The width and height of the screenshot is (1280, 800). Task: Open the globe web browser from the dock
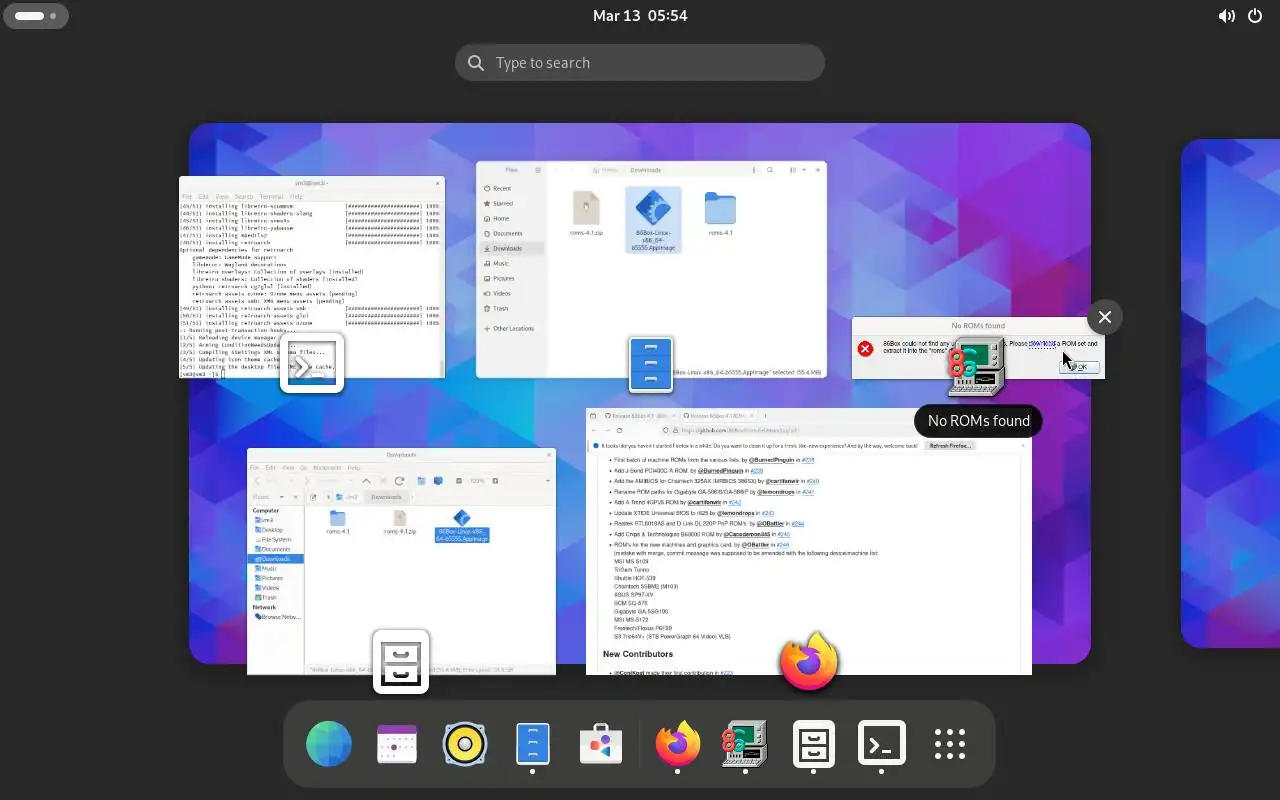tap(329, 744)
